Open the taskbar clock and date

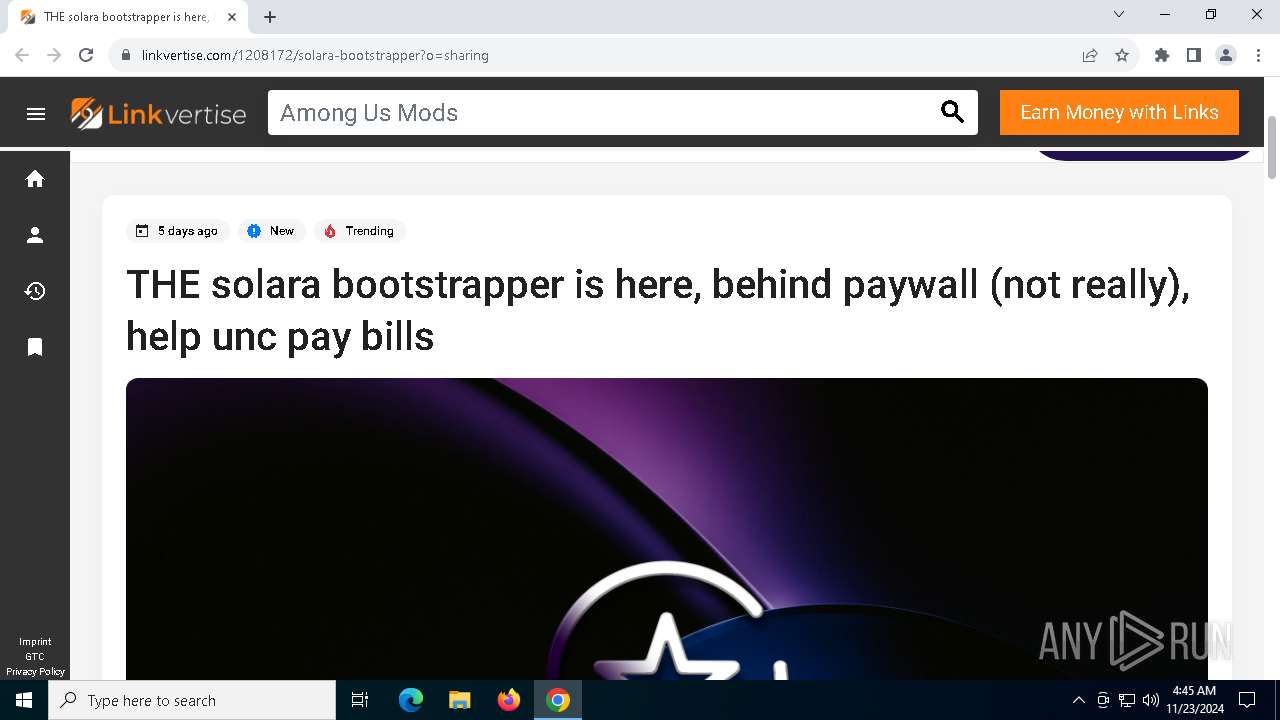point(1194,700)
